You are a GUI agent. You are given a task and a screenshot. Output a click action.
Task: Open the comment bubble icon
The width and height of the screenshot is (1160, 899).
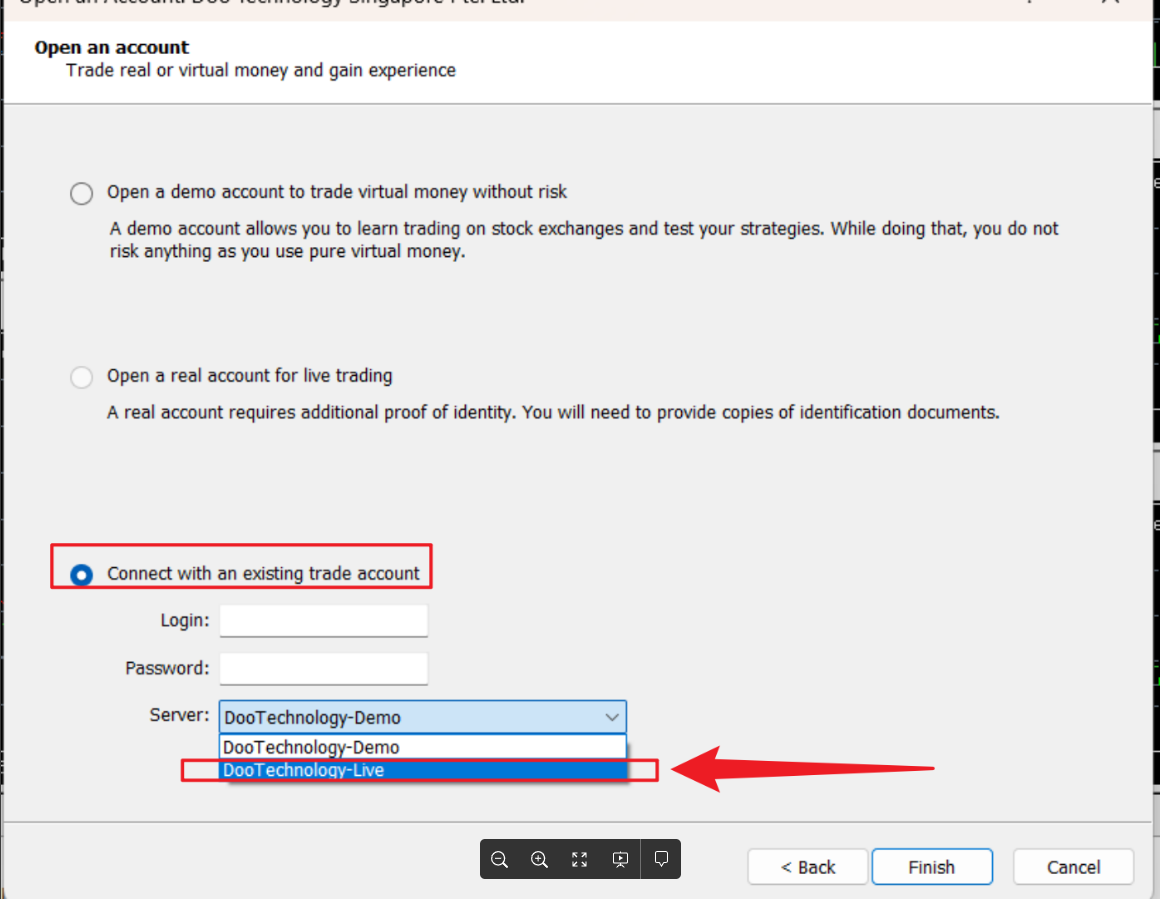click(x=661, y=858)
